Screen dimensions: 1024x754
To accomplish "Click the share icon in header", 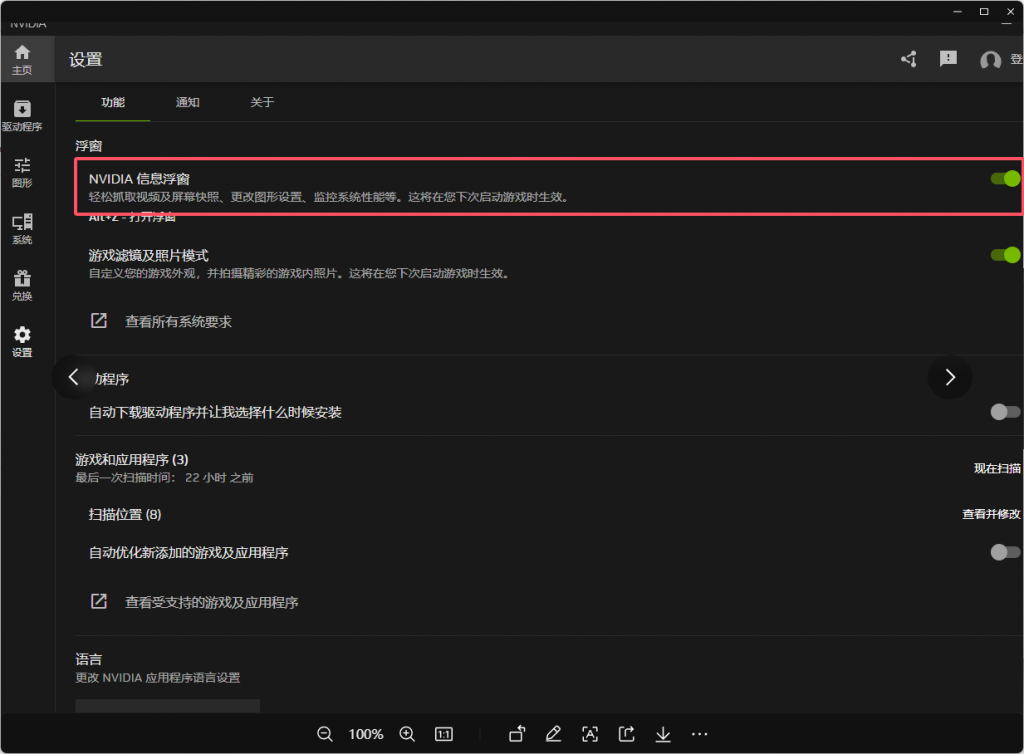I will (x=909, y=59).
